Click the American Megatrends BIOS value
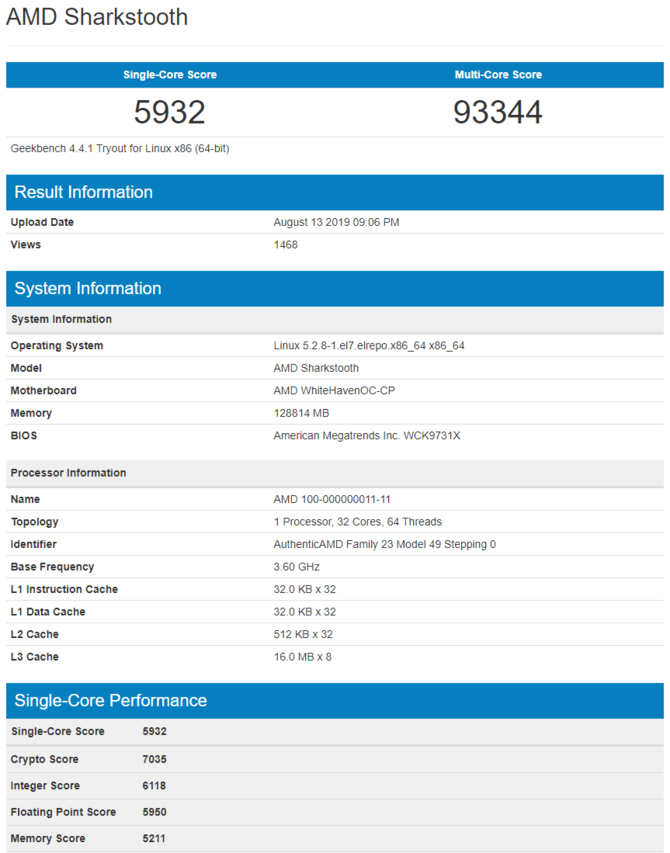Image resolution: width=670 pixels, height=853 pixels. [365, 436]
